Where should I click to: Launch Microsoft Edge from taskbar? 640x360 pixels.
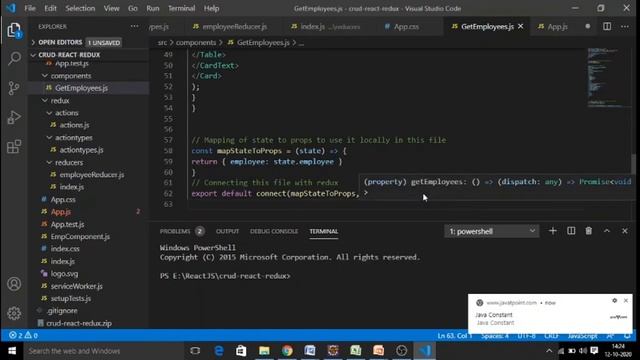(x=219, y=351)
